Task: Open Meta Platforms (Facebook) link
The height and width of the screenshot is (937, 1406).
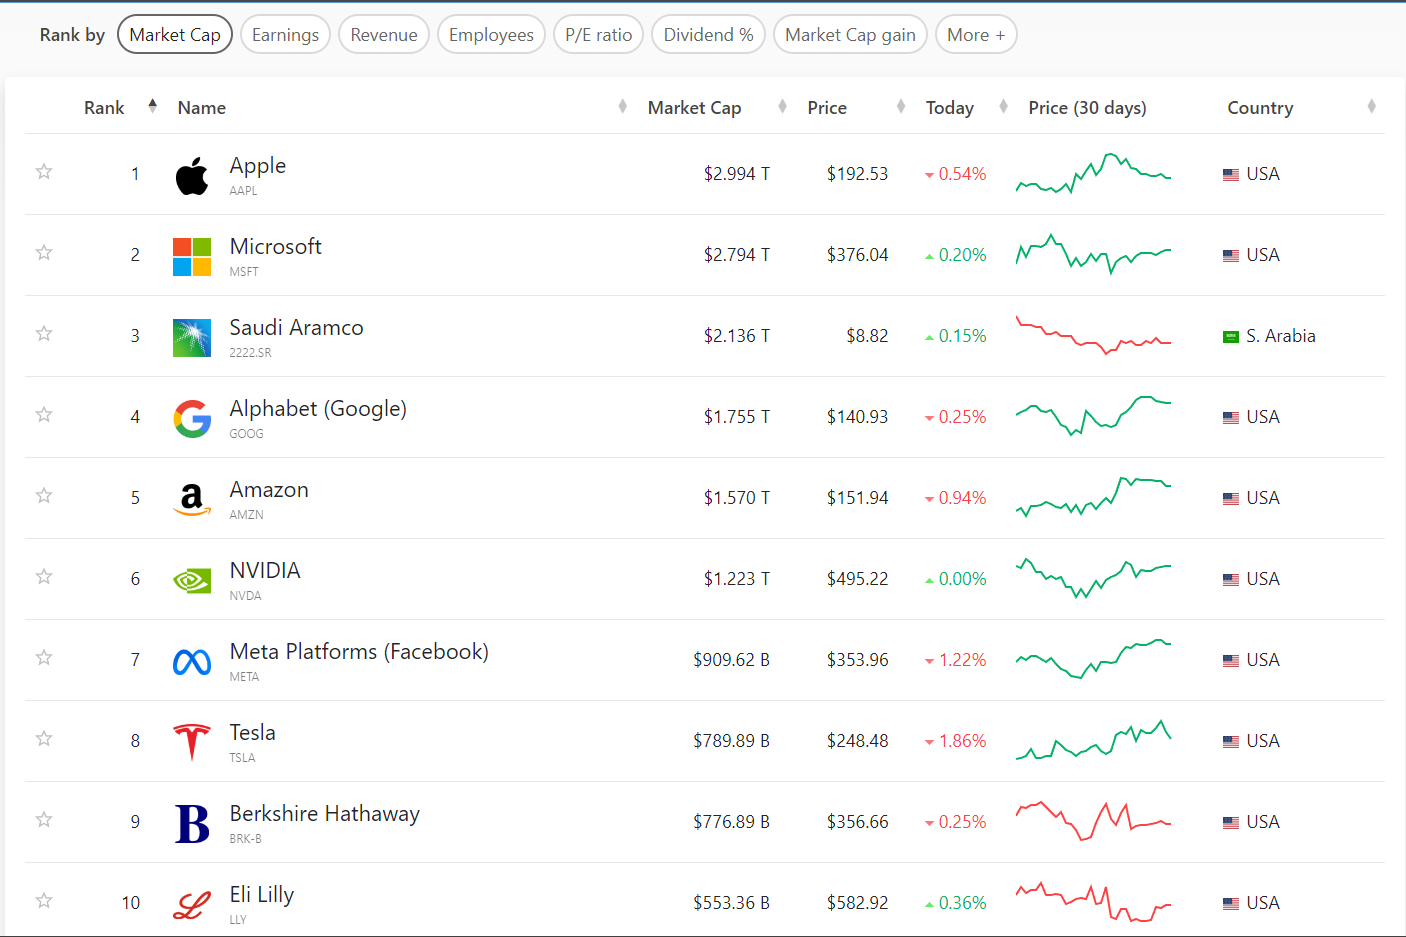Action: click(x=359, y=652)
